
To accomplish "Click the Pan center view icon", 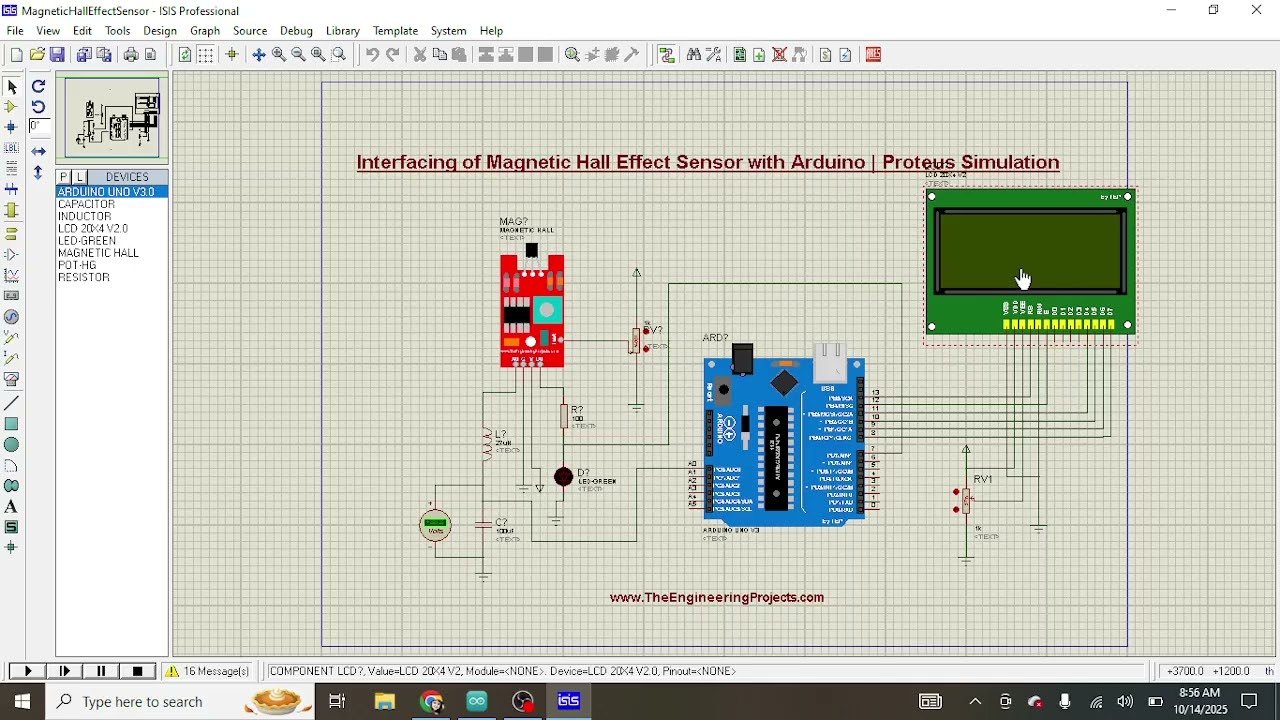I will (x=259, y=55).
